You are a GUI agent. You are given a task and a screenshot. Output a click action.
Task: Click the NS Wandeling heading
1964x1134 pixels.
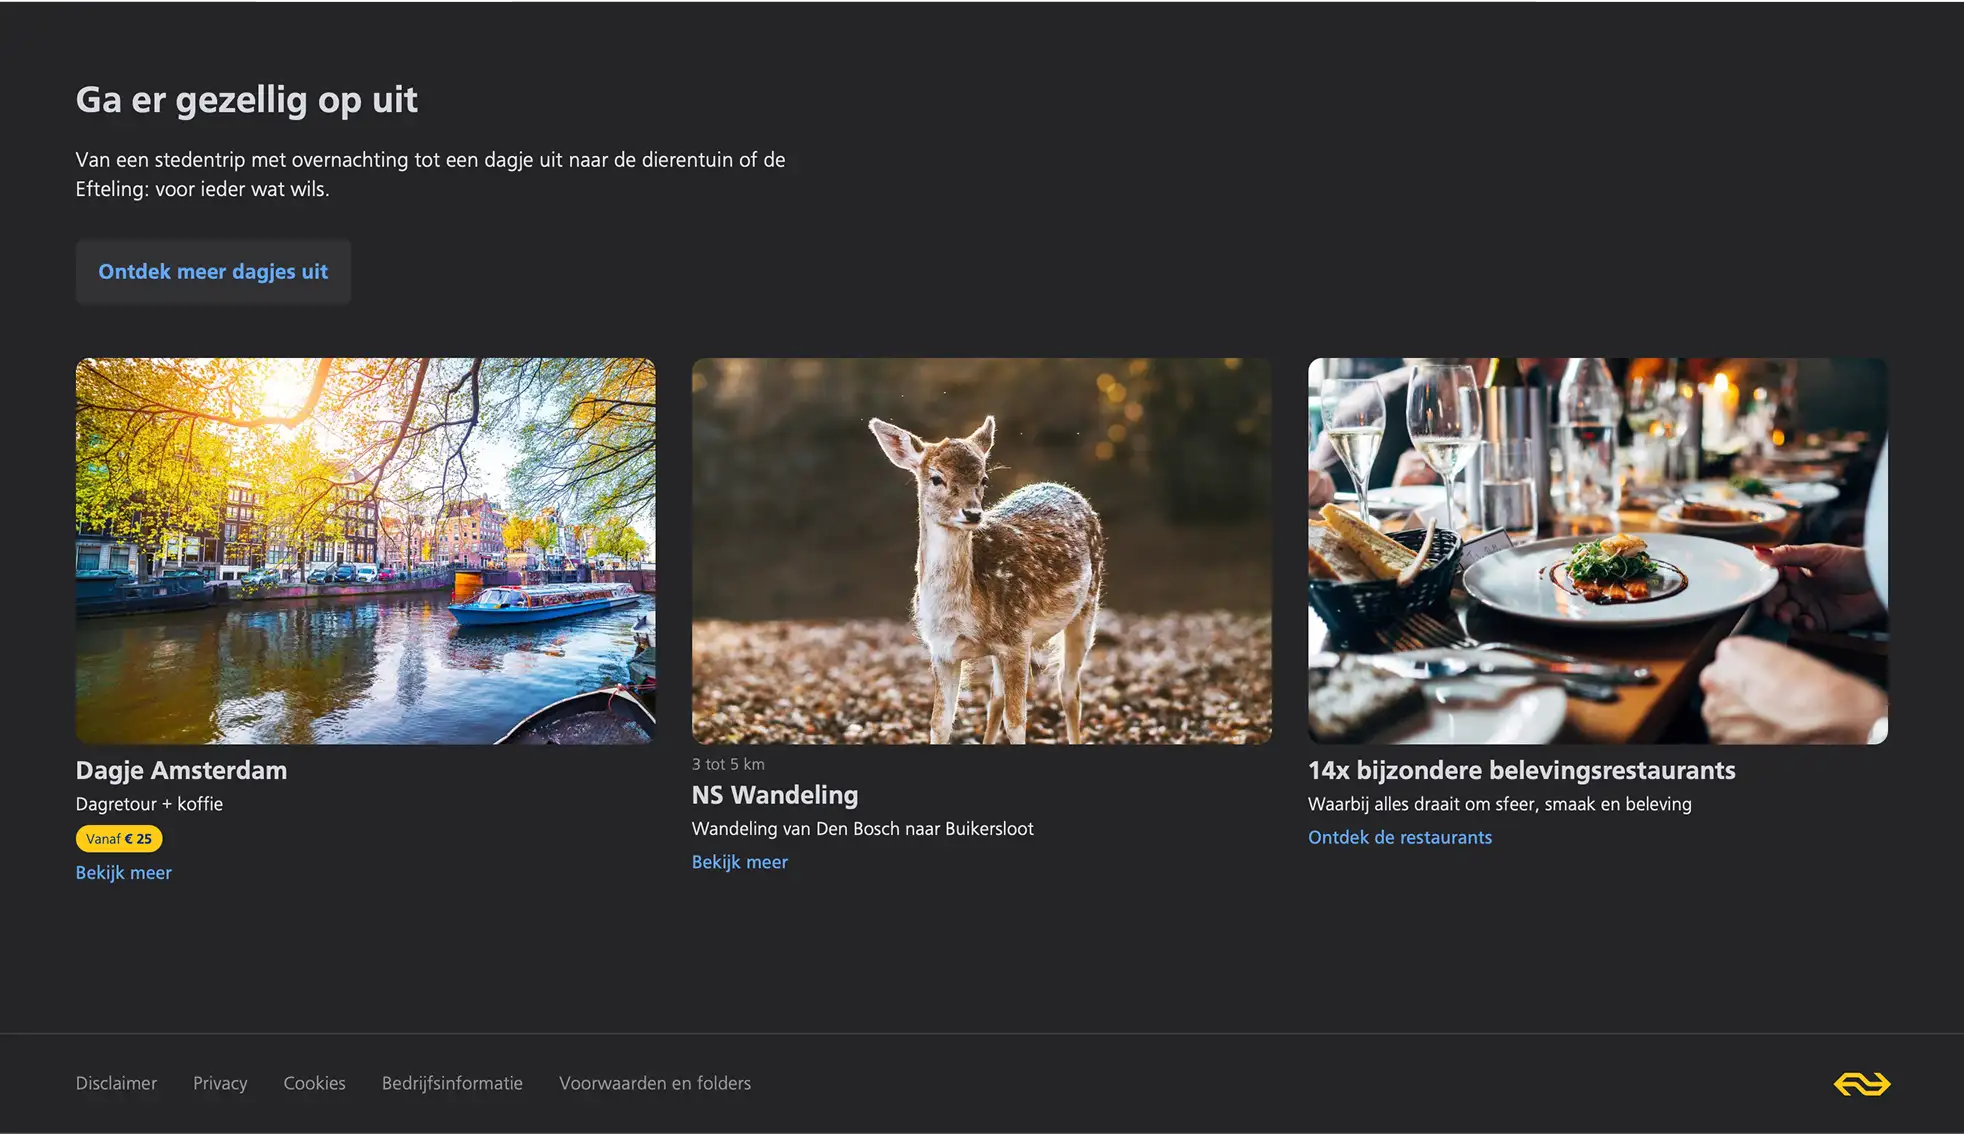coord(774,795)
